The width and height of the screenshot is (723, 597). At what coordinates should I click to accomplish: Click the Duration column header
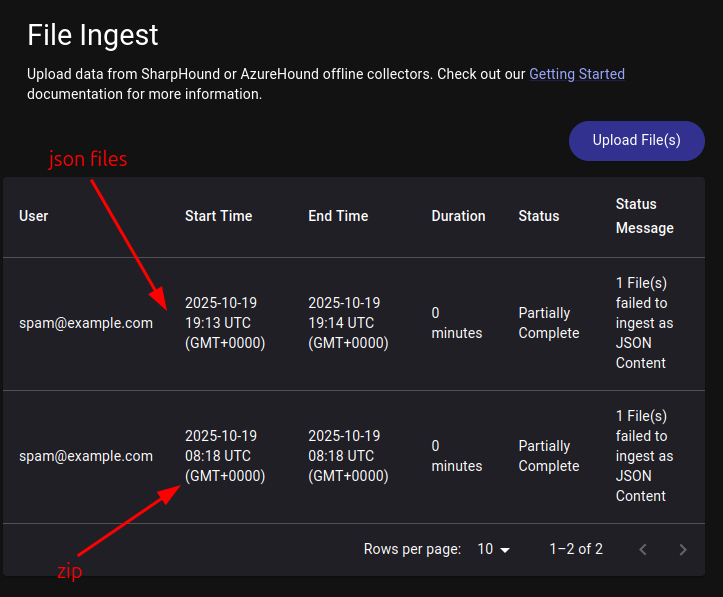point(458,216)
